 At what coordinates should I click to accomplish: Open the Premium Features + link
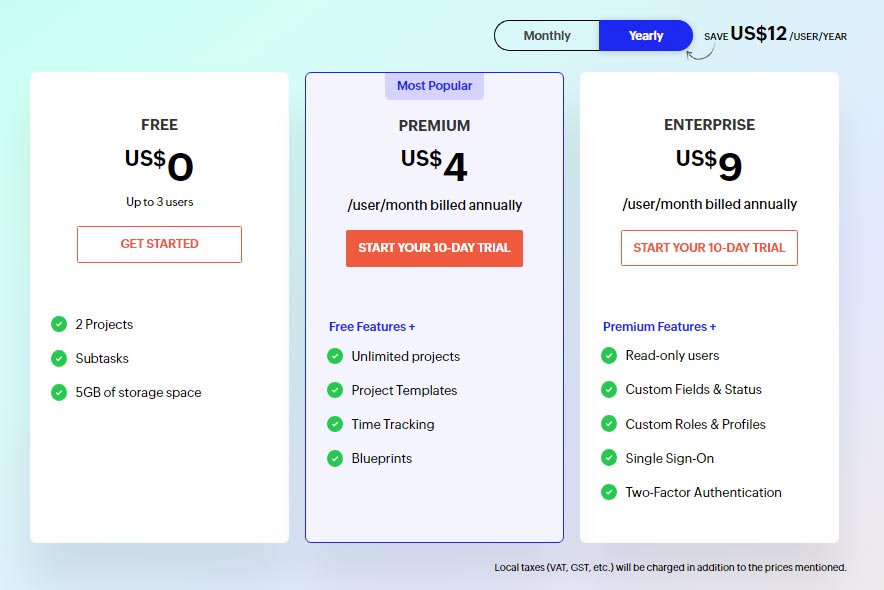[660, 327]
